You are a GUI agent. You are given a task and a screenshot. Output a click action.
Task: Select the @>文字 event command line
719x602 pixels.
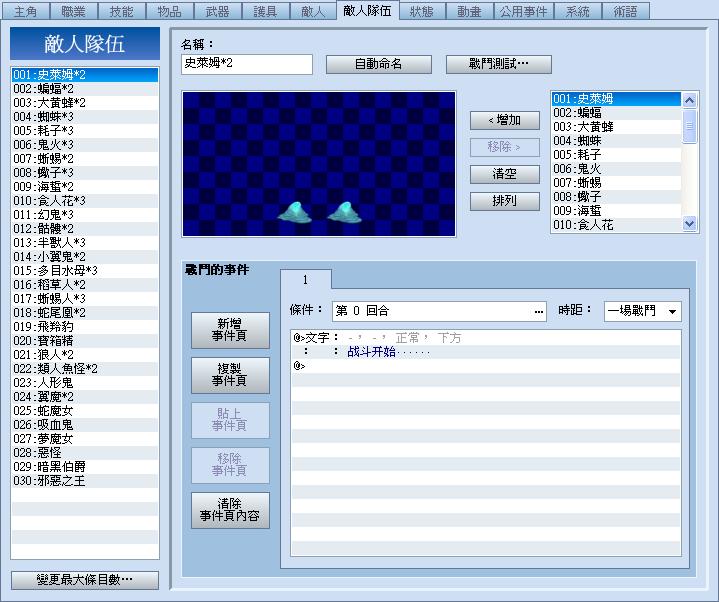pyautogui.click(x=486, y=338)
